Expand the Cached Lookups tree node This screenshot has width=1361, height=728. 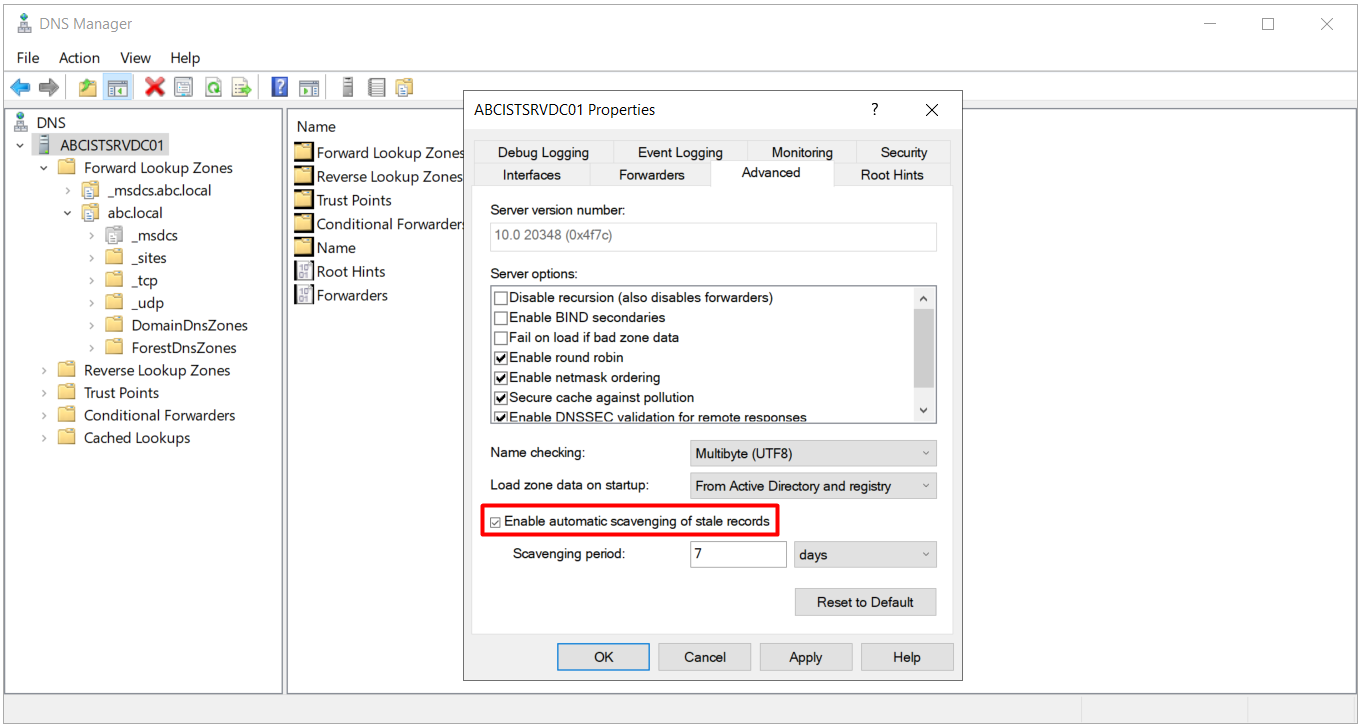44,438
